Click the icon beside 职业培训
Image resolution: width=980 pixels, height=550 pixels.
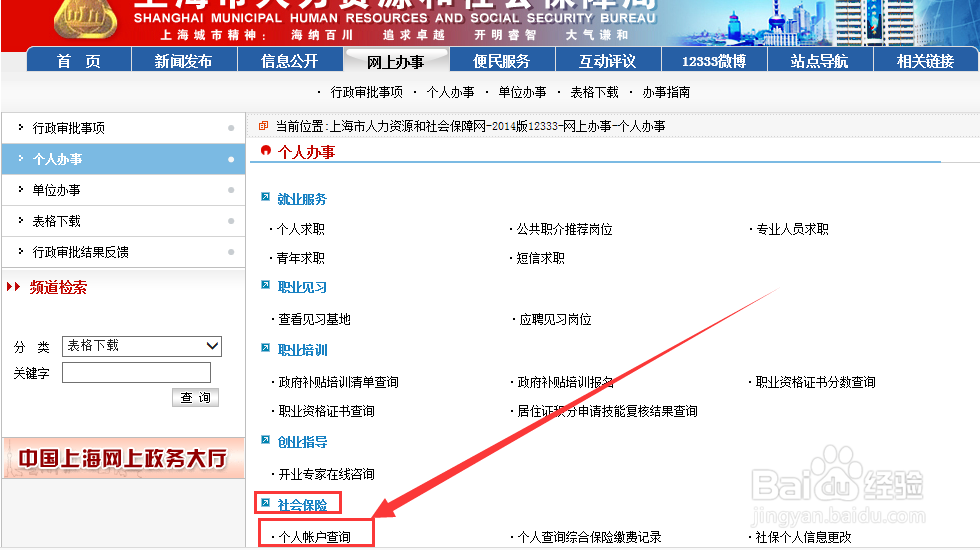click(x=266, y=348)
